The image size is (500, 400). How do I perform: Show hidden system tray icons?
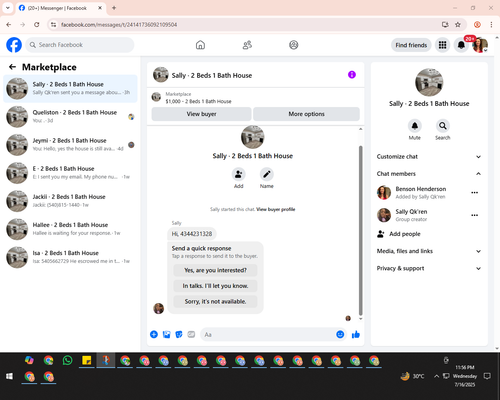pos(436,376)
